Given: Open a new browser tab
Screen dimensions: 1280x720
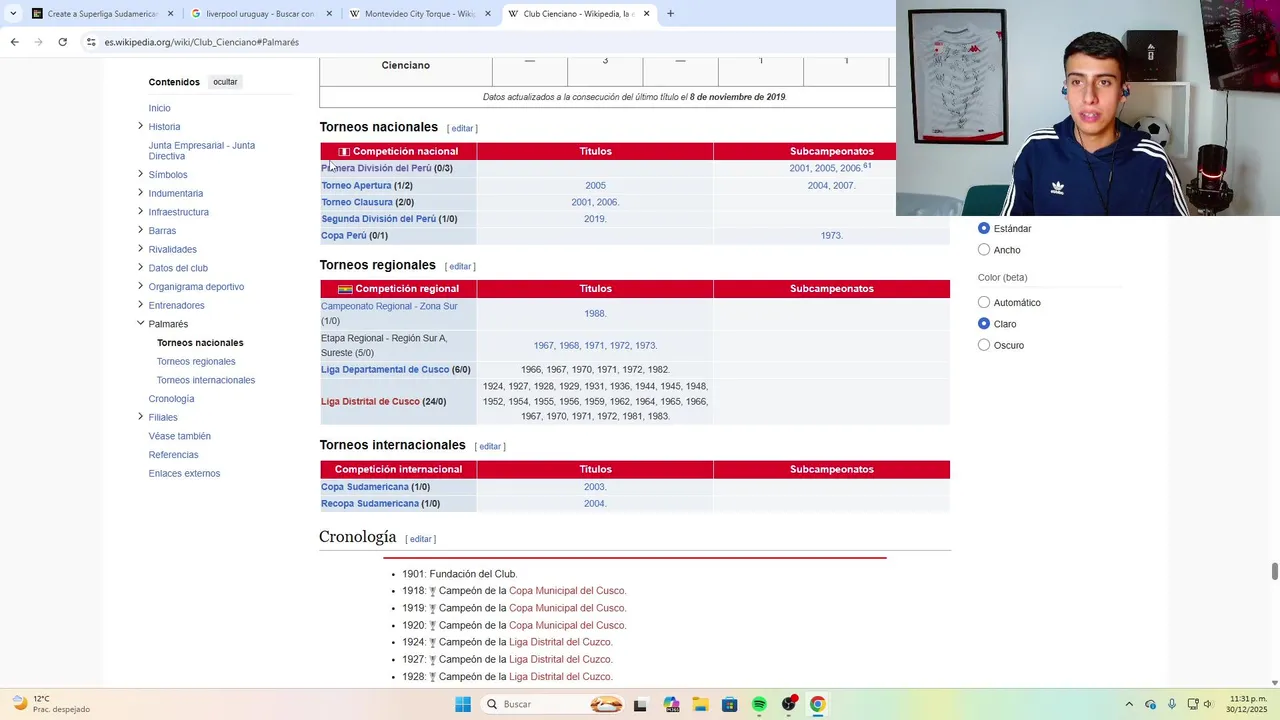Looking at the screenshot, I should pos(670,14).
